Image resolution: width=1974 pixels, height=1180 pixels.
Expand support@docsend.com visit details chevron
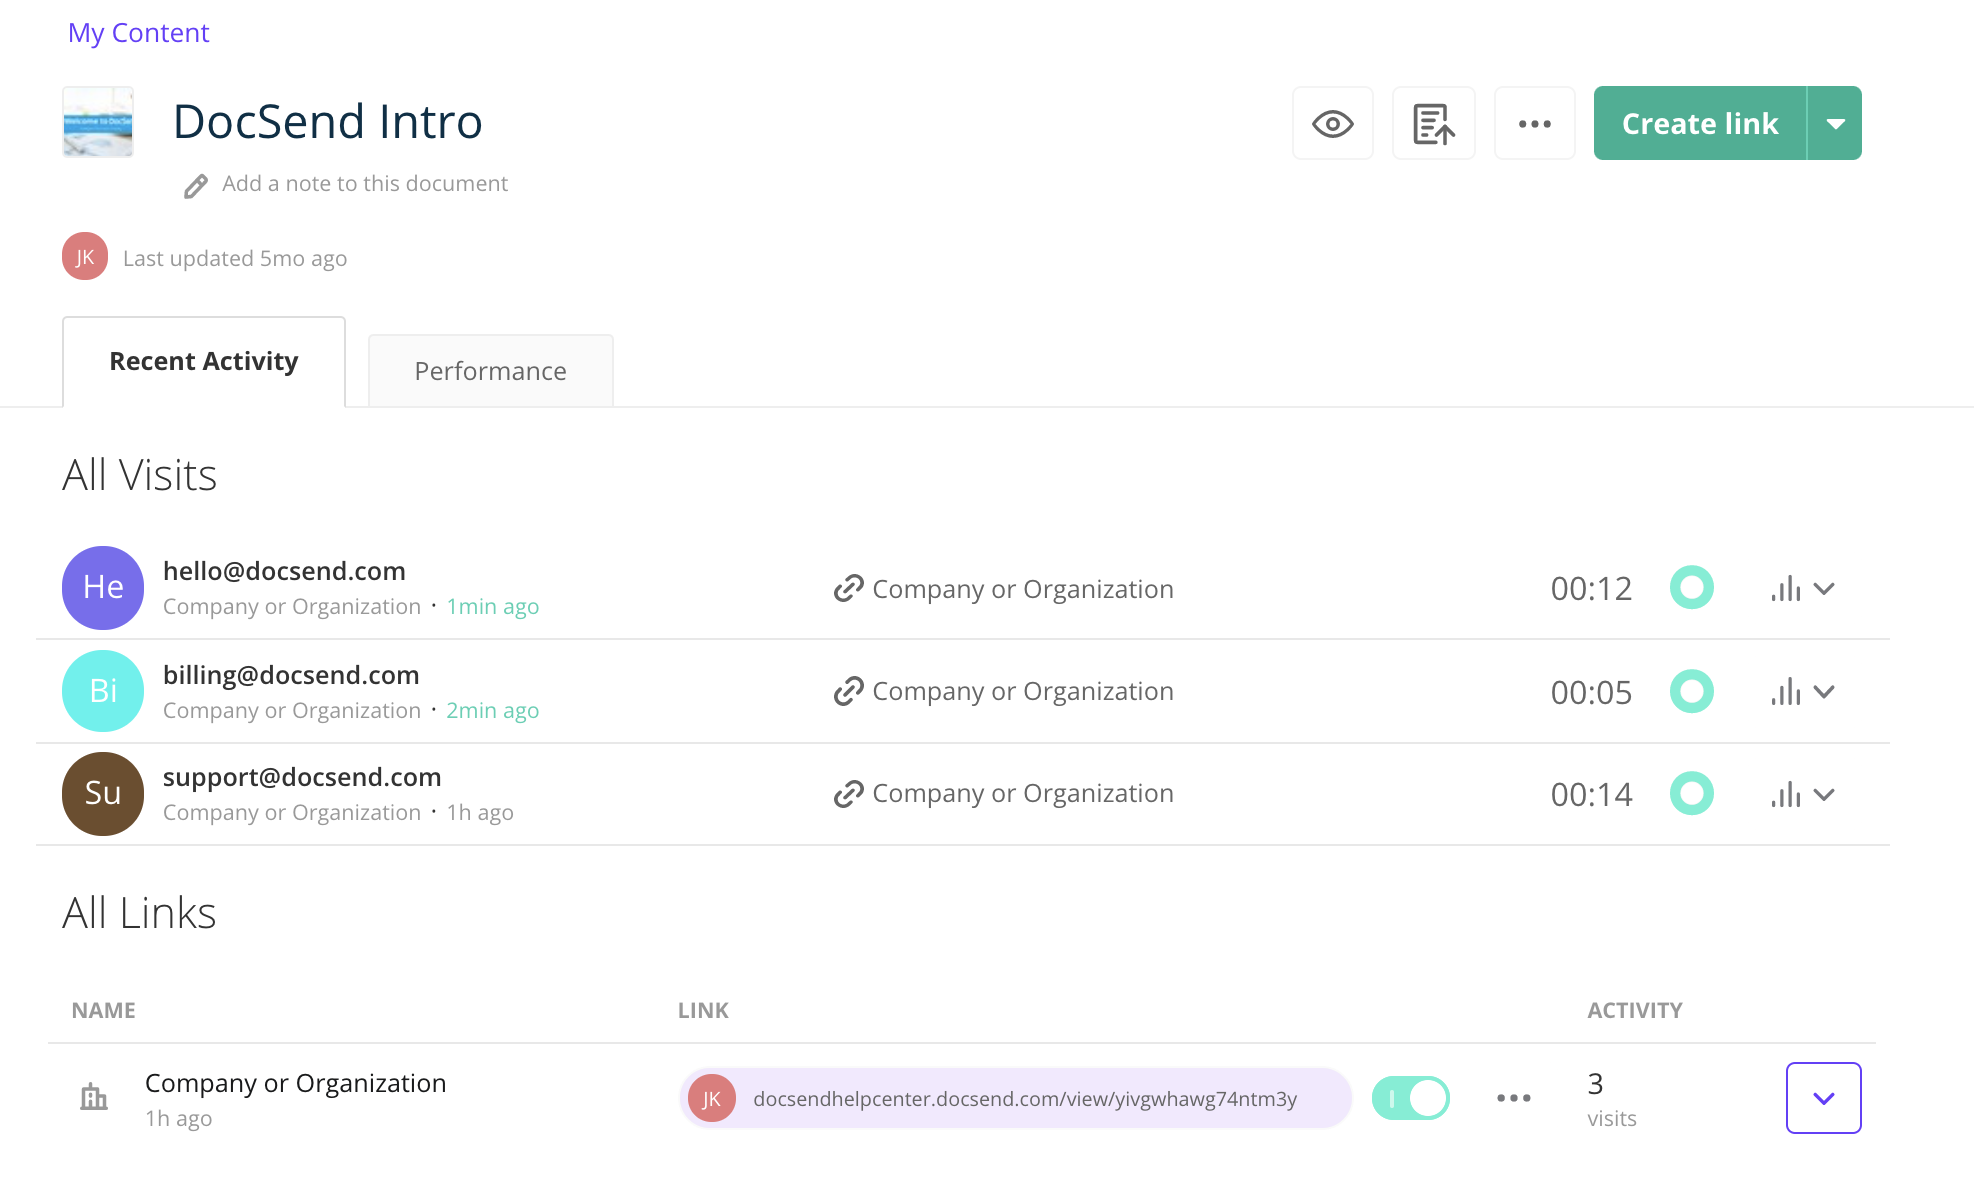(x=1824, y=795)
